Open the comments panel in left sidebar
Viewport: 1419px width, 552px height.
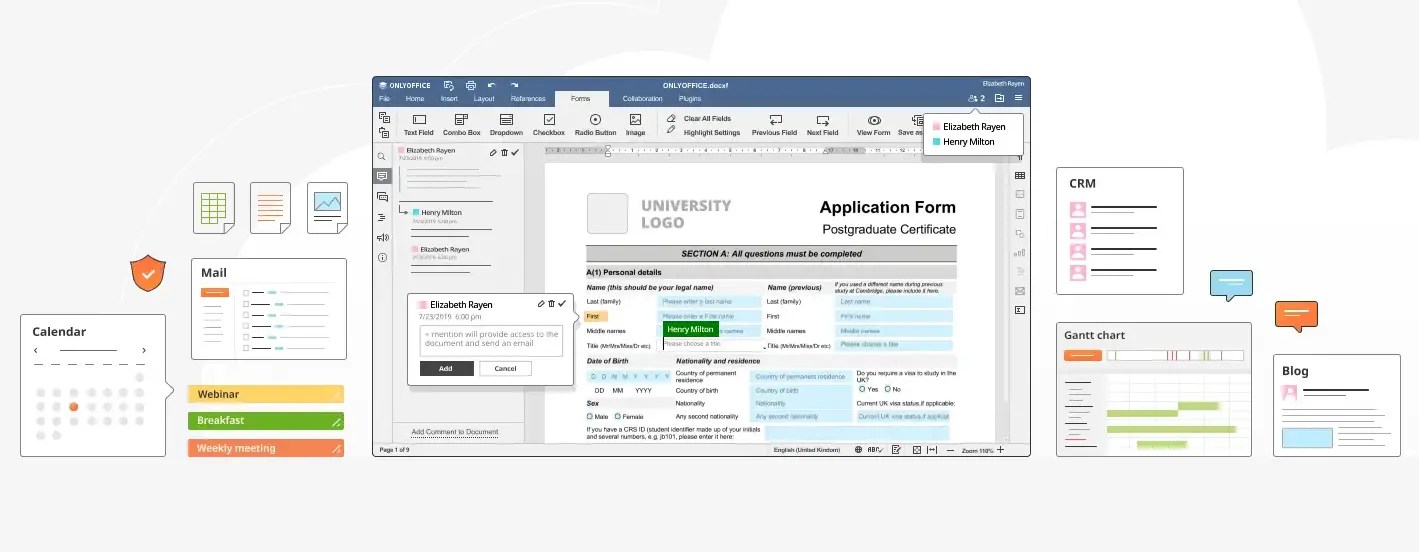pos(382,176)
